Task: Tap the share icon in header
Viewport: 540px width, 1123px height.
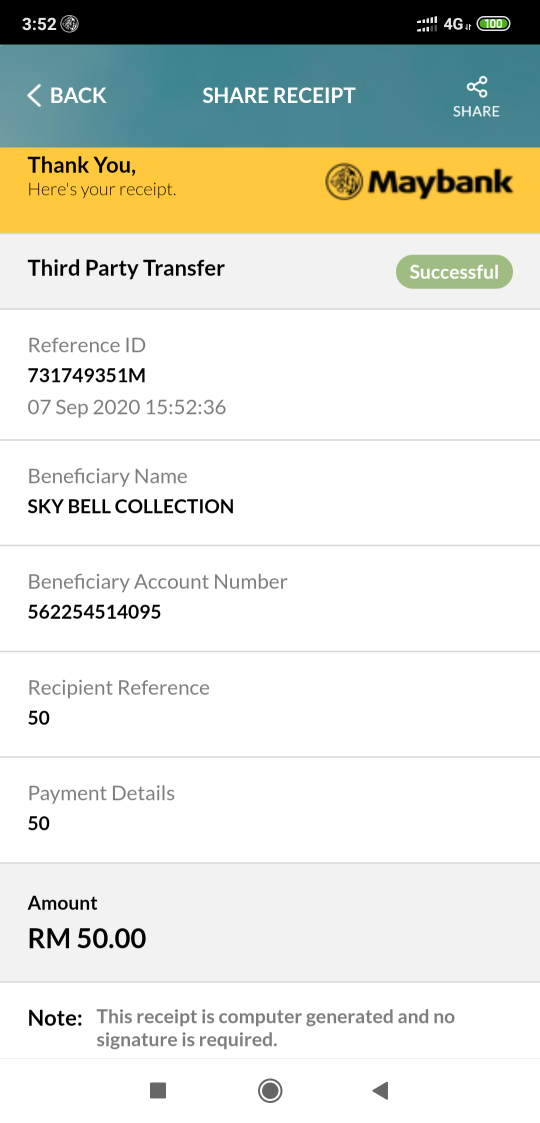Action: click(476, 87)
